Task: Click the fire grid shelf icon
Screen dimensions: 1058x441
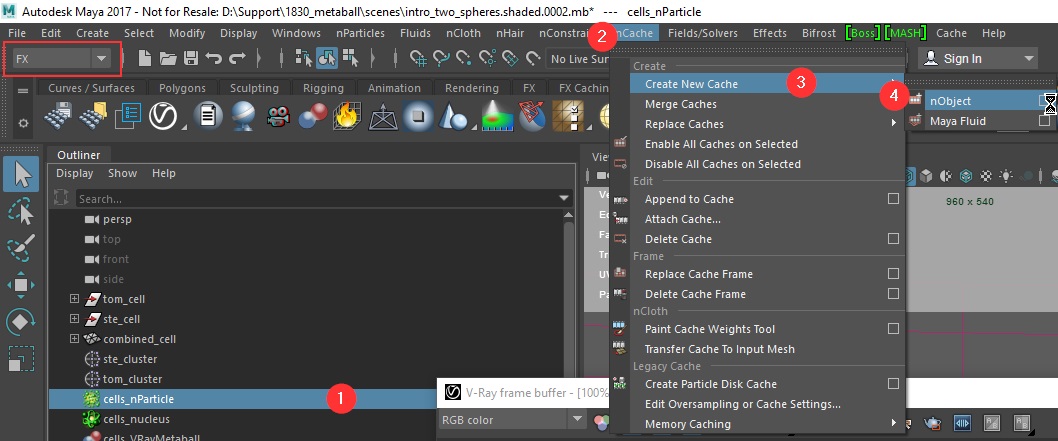Action: (x=345, y=116)
